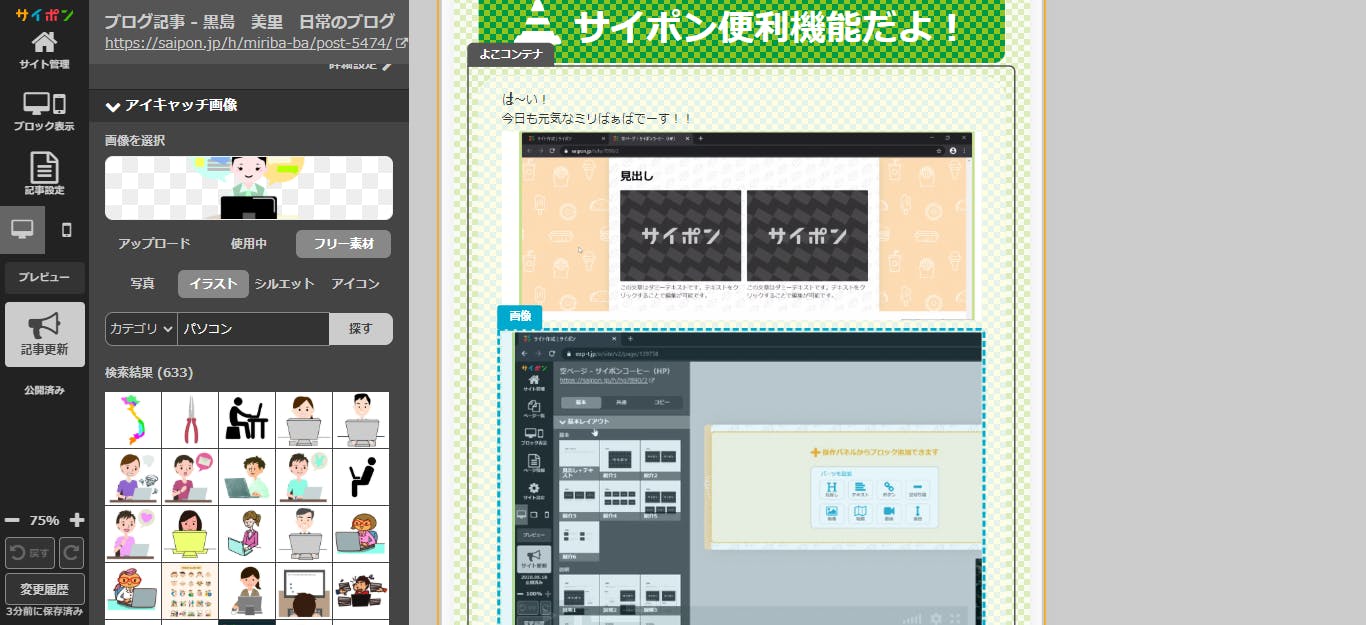Select イラスト material type
The image size is (1366, 625).
pyautogui.click(x=213, y=284)
